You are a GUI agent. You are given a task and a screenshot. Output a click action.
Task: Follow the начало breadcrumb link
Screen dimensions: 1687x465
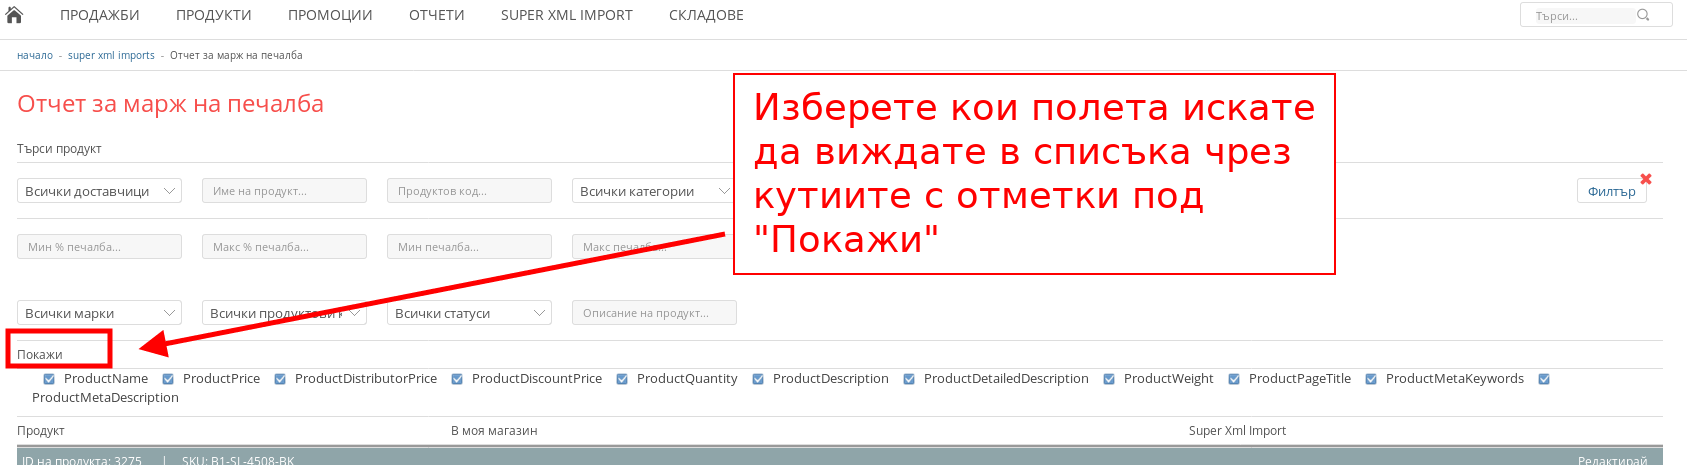(x=35, y=56)
